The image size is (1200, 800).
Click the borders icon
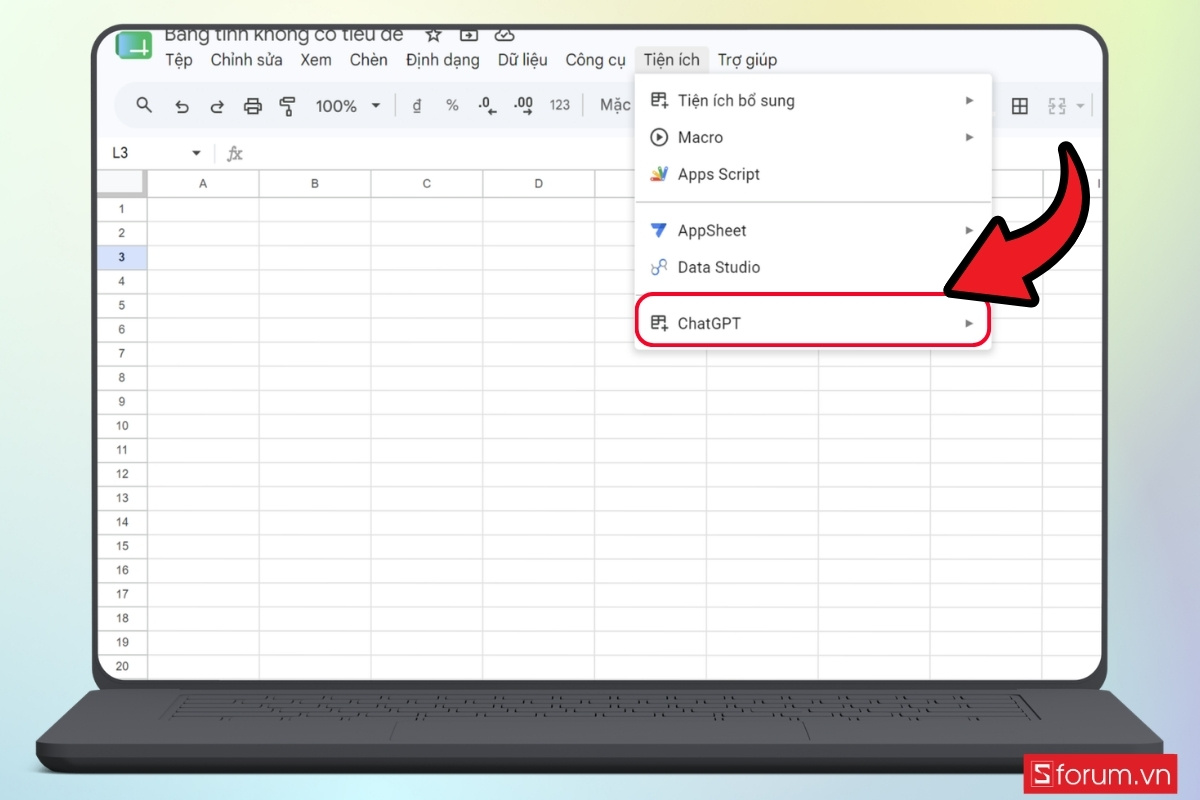tap(1020, 106)
